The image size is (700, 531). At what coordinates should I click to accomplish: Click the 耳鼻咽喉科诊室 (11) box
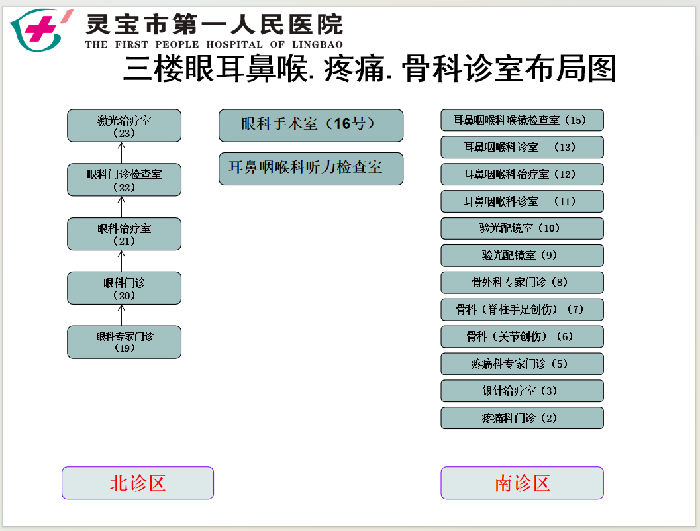[522, 201]
